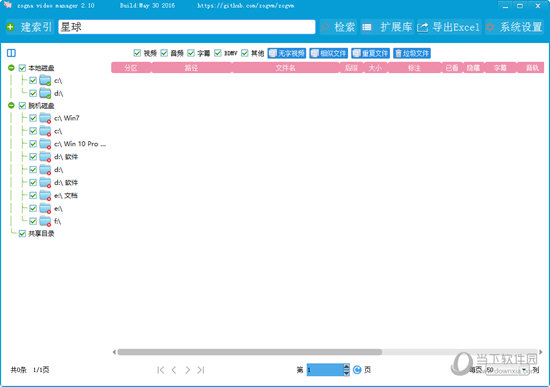The width and height of the screenshot is (550, 387).
Task: Open the per-page count dropdown showing 50
Action: coord(524,370)
